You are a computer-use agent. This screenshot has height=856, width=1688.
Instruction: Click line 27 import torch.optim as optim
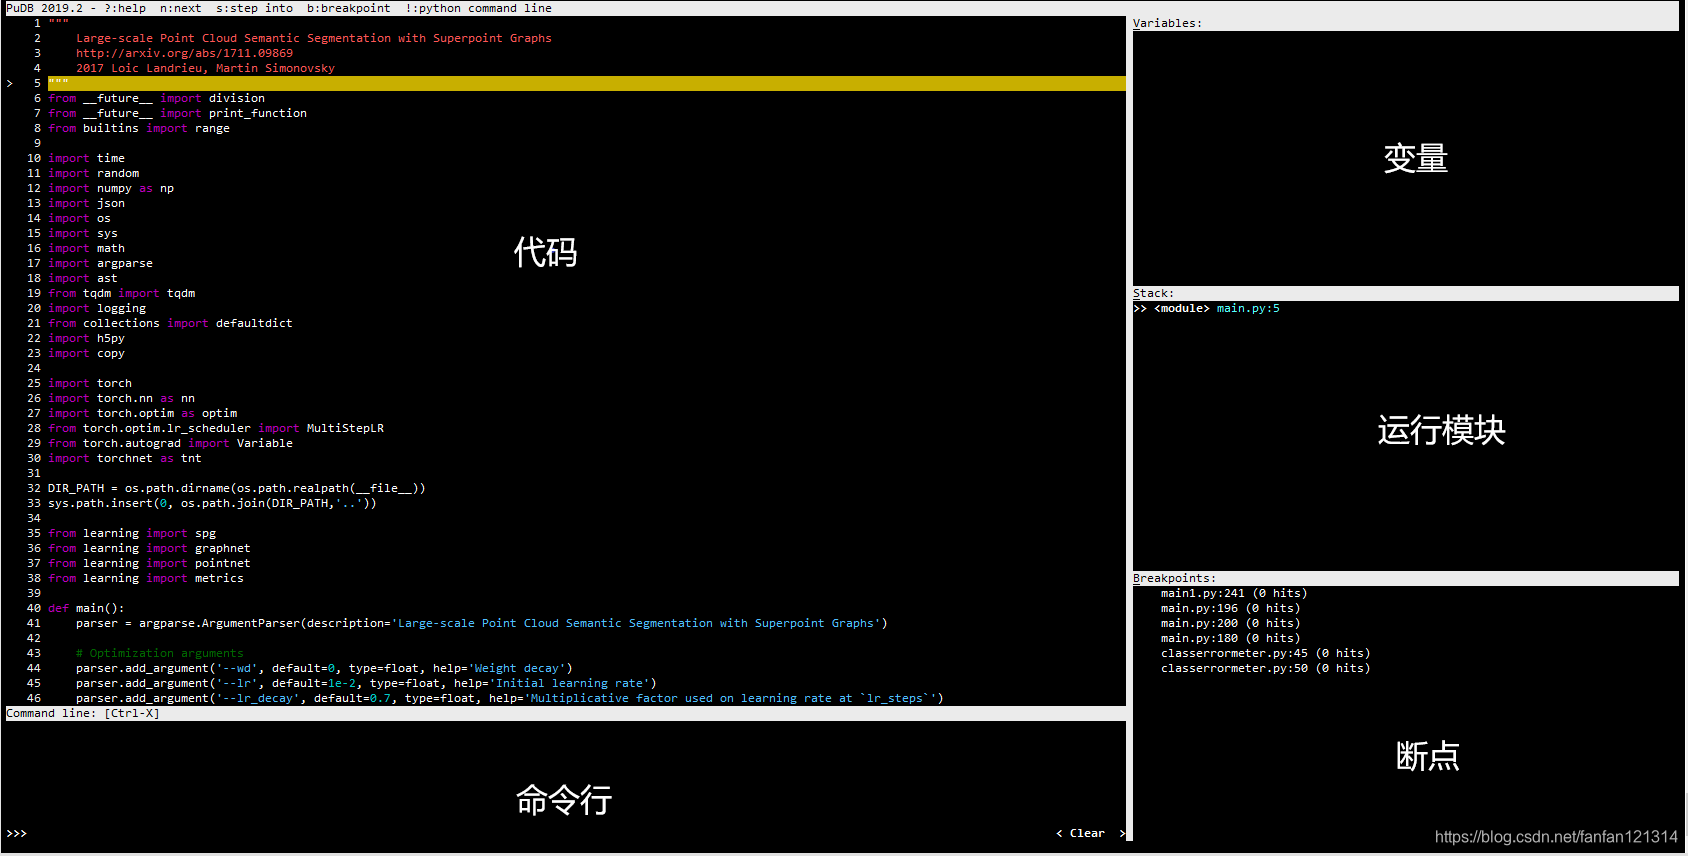142,413
